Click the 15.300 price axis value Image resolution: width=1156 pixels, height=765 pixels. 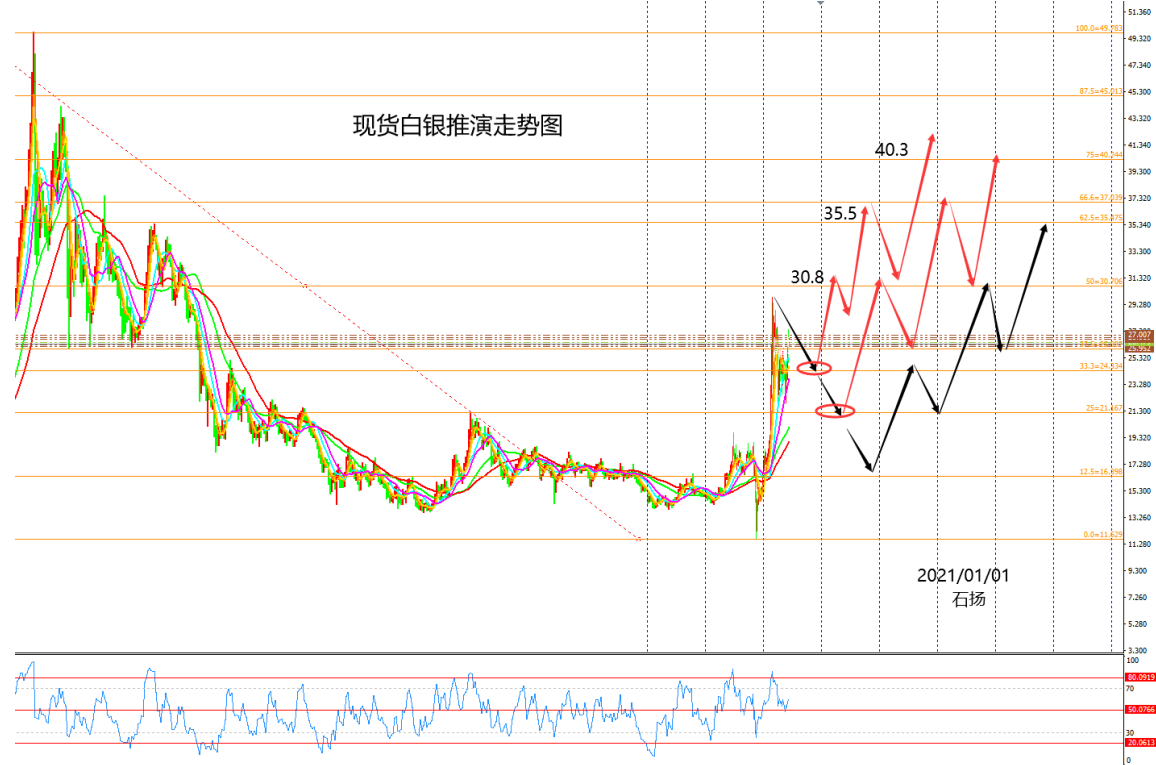point(1140,491)
